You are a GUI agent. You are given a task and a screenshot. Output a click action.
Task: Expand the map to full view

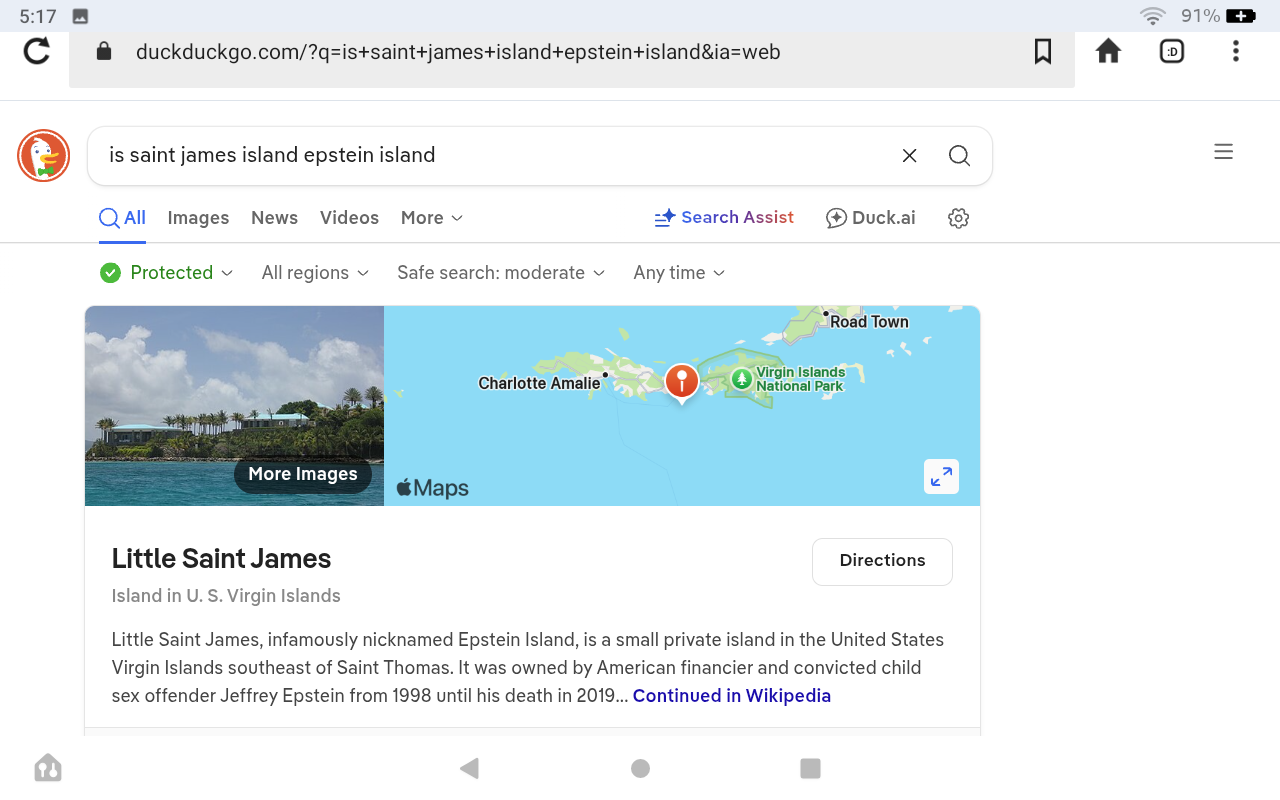click(941, 477)
